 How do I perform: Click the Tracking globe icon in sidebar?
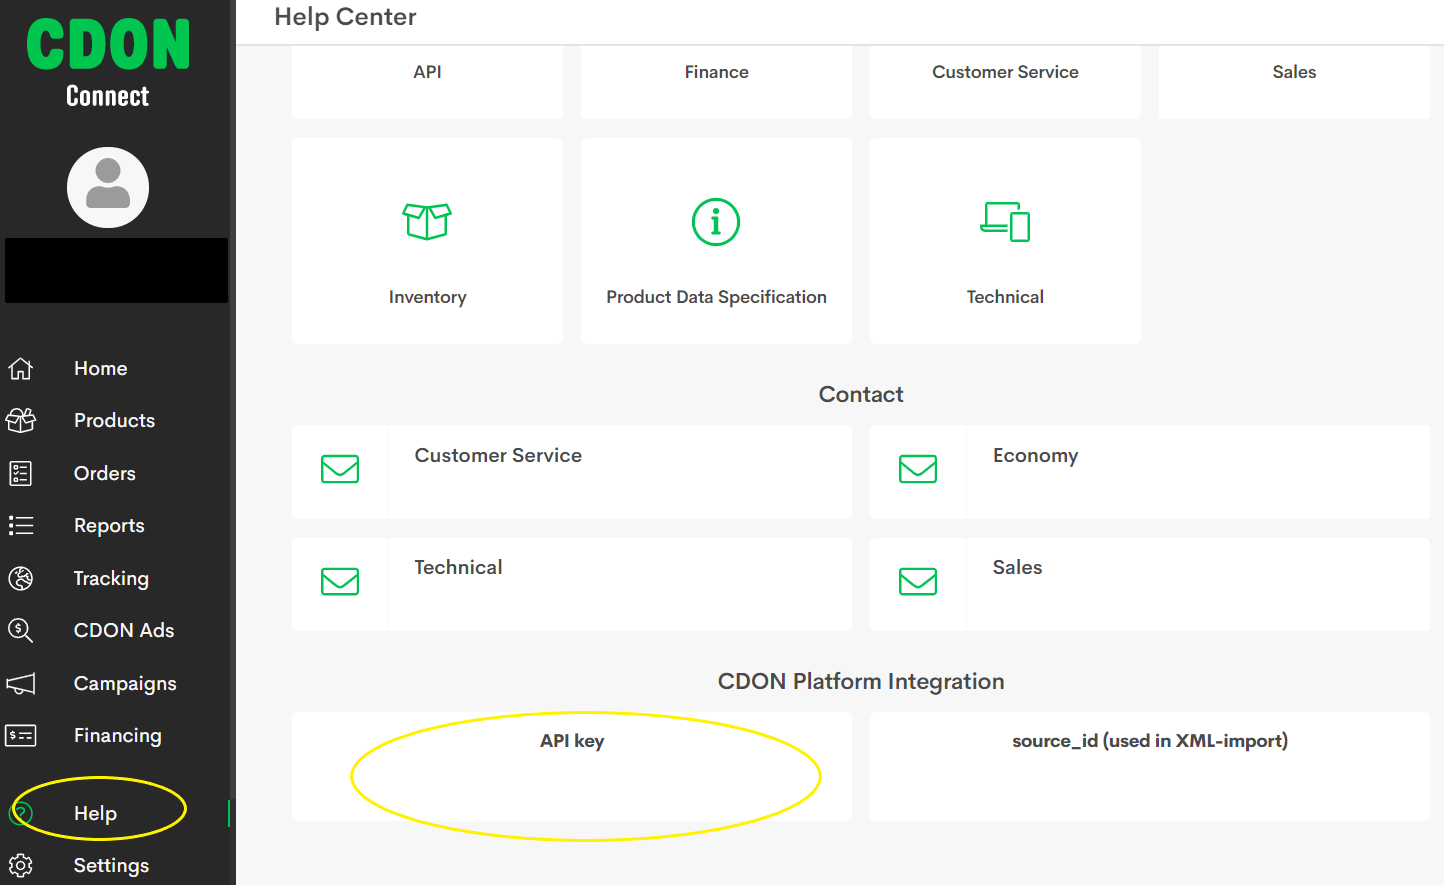21,578
